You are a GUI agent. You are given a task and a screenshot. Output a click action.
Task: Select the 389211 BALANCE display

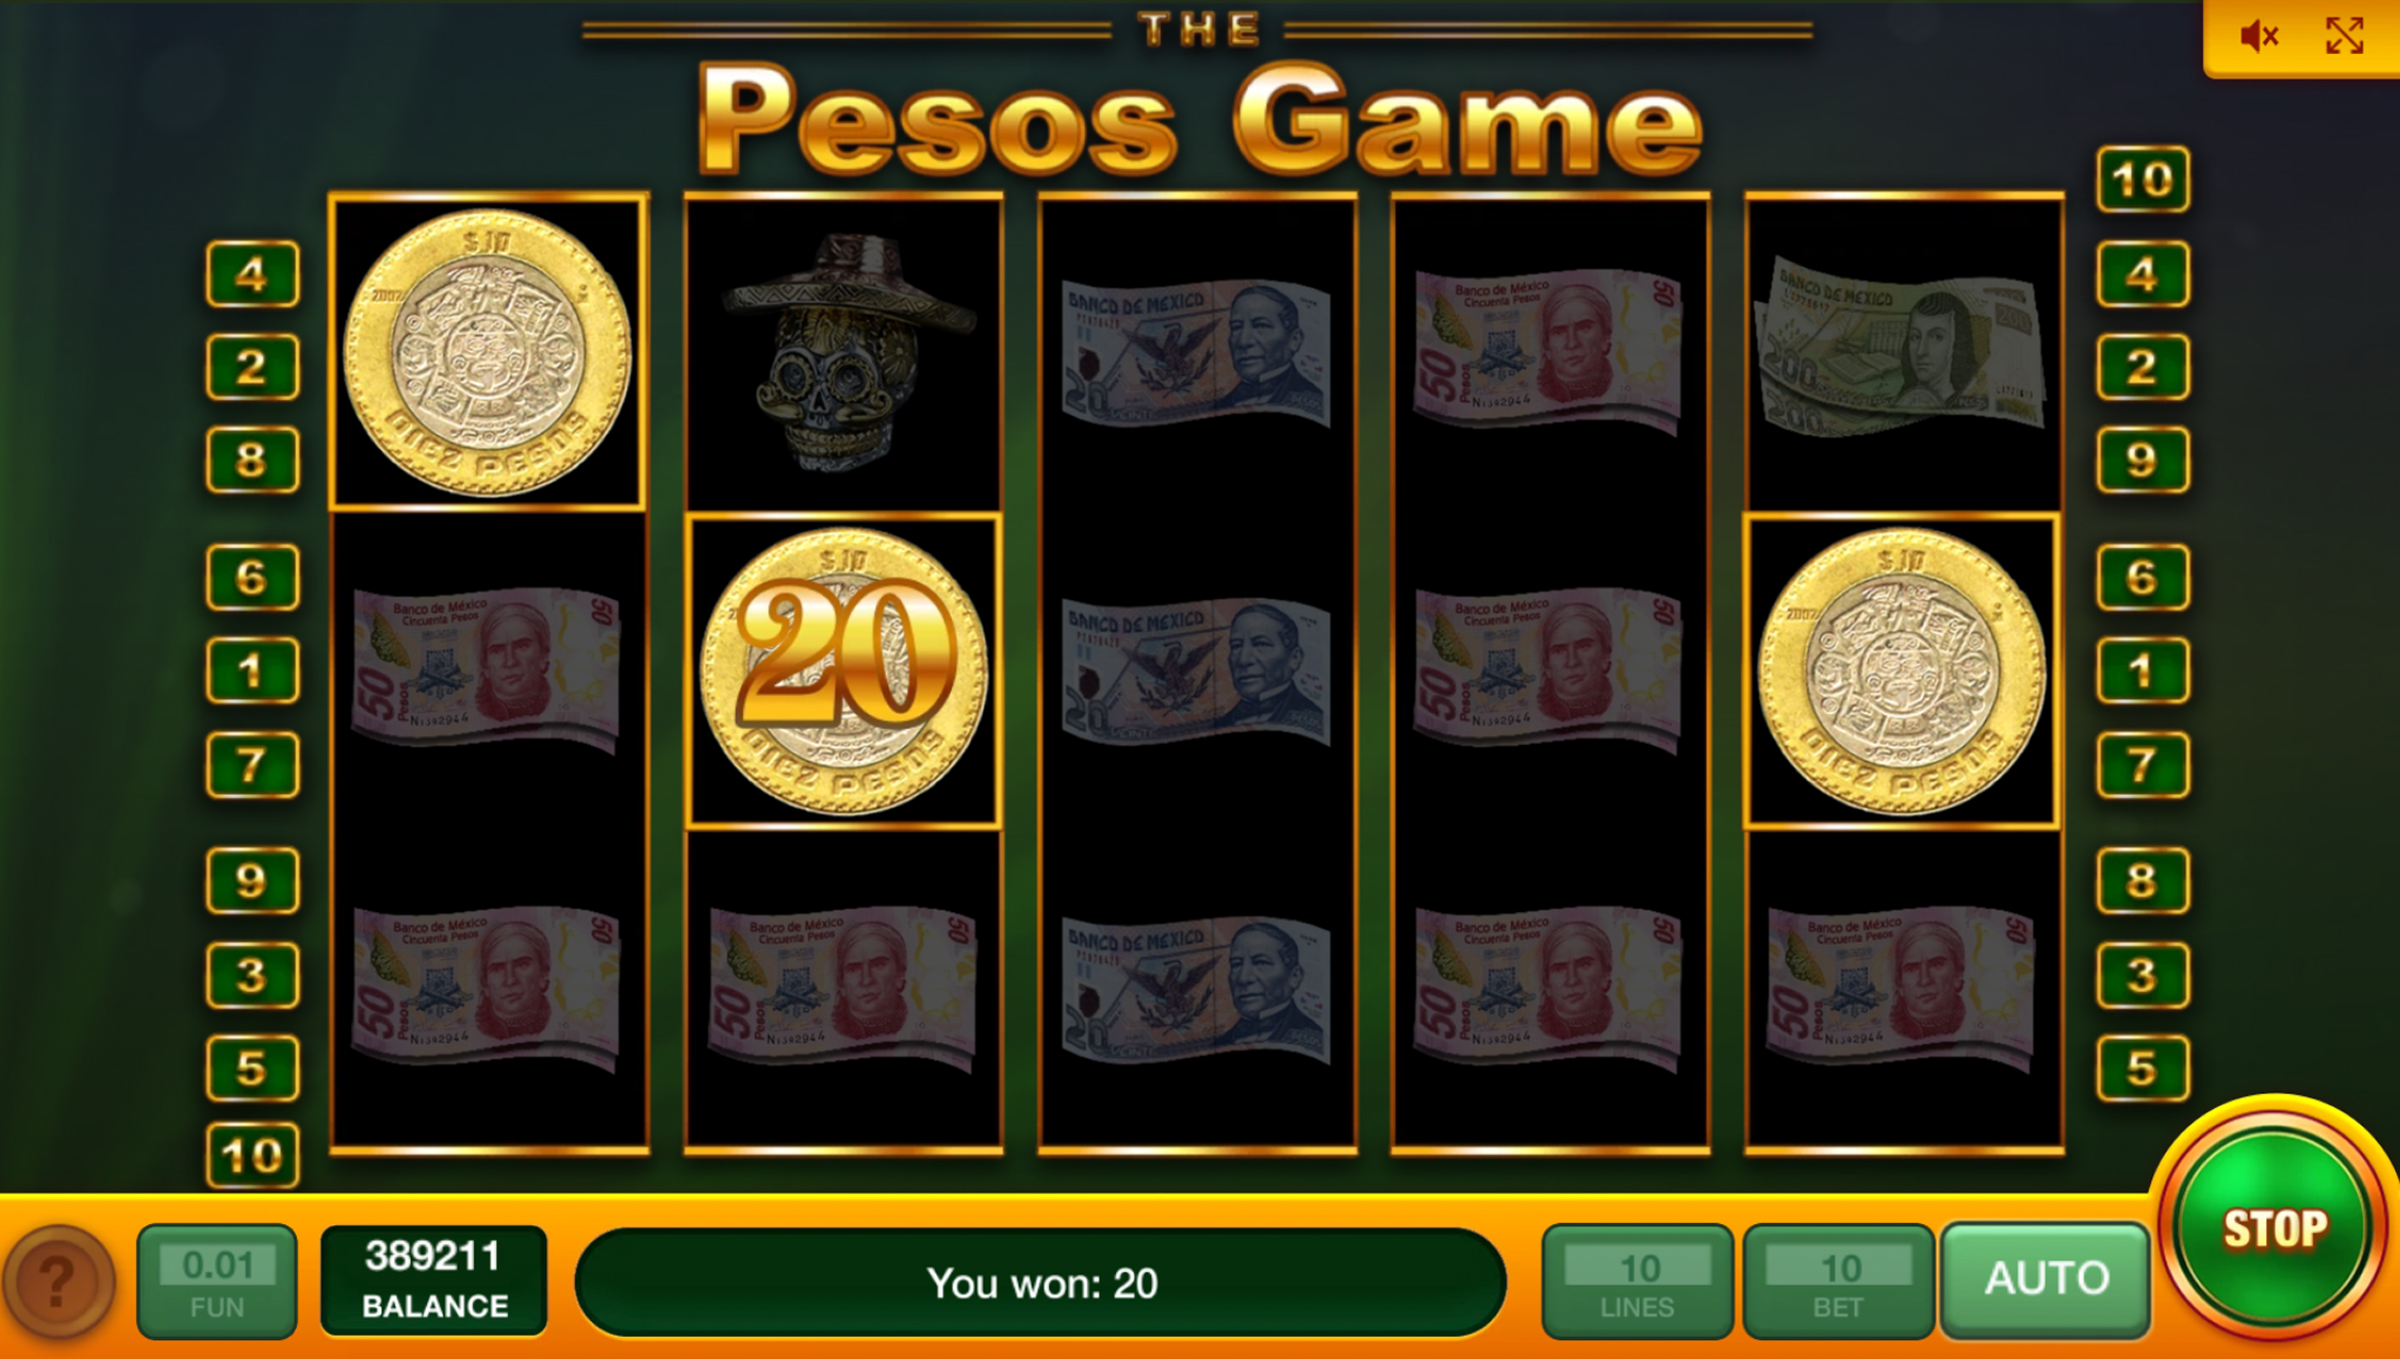coord(434,1281)
